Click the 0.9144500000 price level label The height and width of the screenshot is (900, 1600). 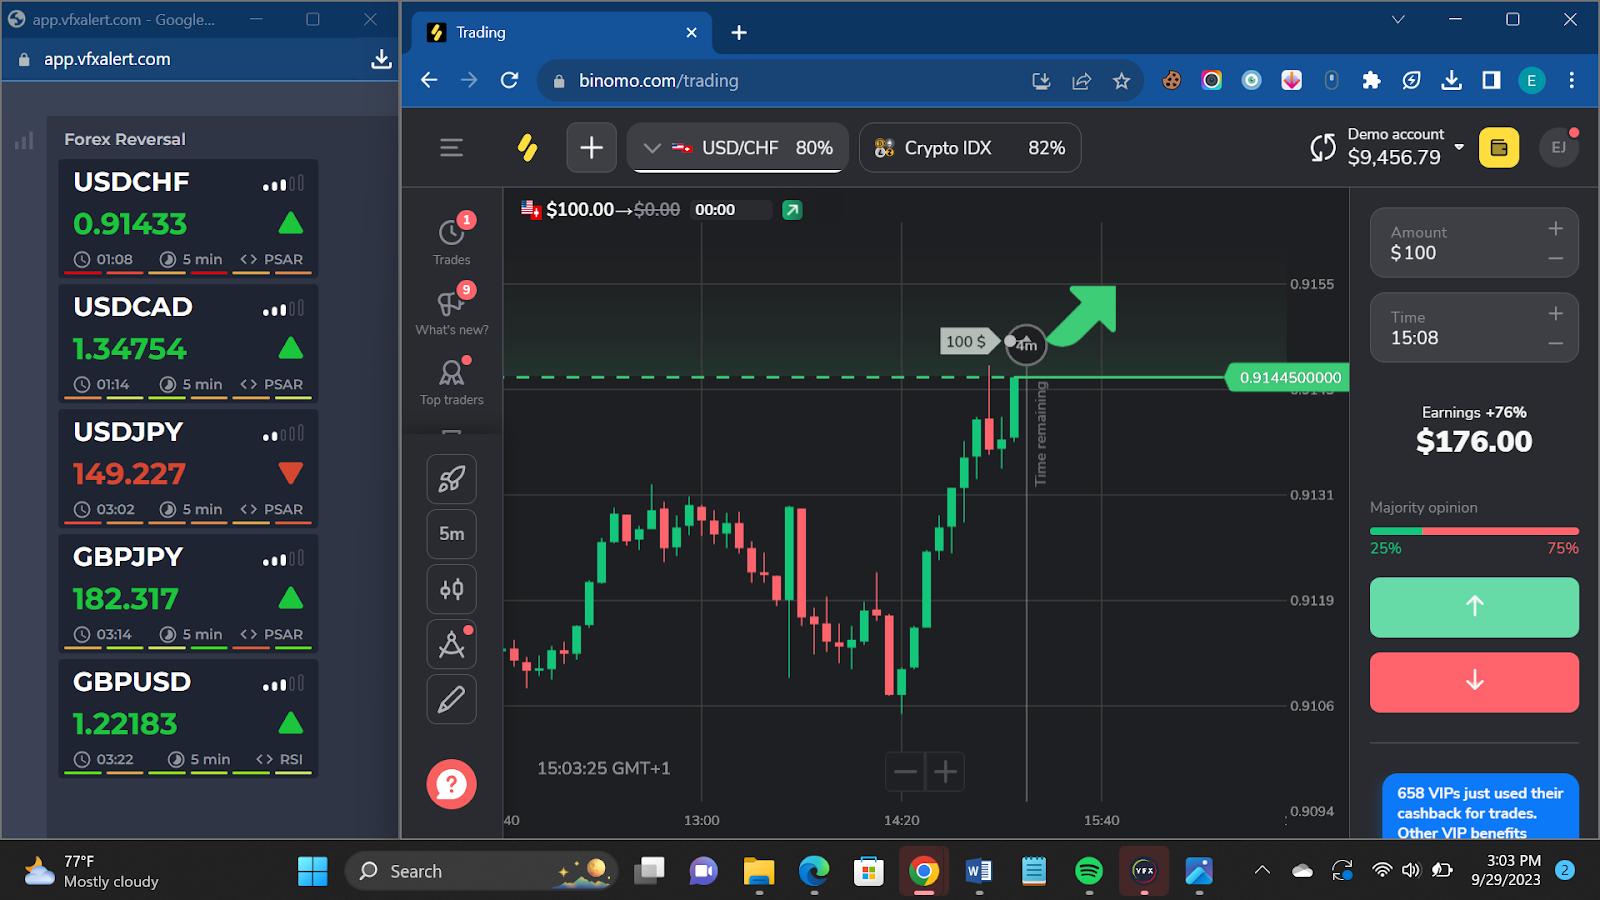tap(1289, 378)
